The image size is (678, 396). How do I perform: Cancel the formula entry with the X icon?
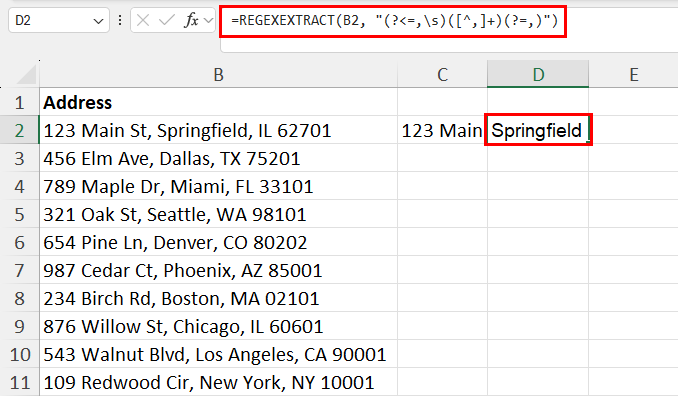pos(143,20)
